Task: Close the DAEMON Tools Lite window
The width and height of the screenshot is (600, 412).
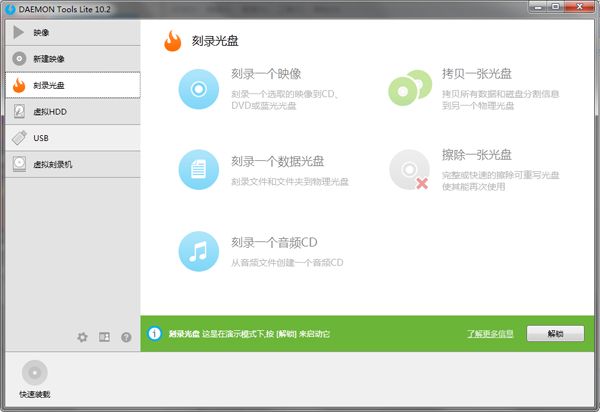Action: [x=579, y=7]
